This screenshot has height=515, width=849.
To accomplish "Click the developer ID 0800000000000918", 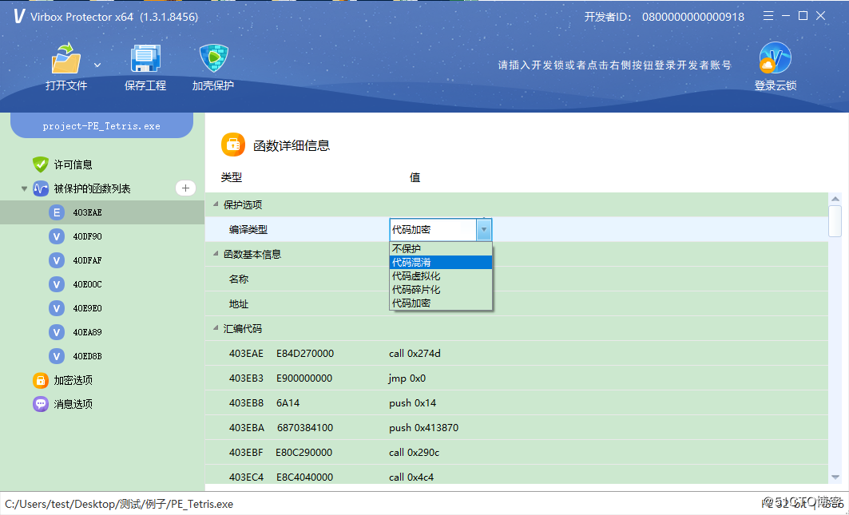I will pos(693,17).
